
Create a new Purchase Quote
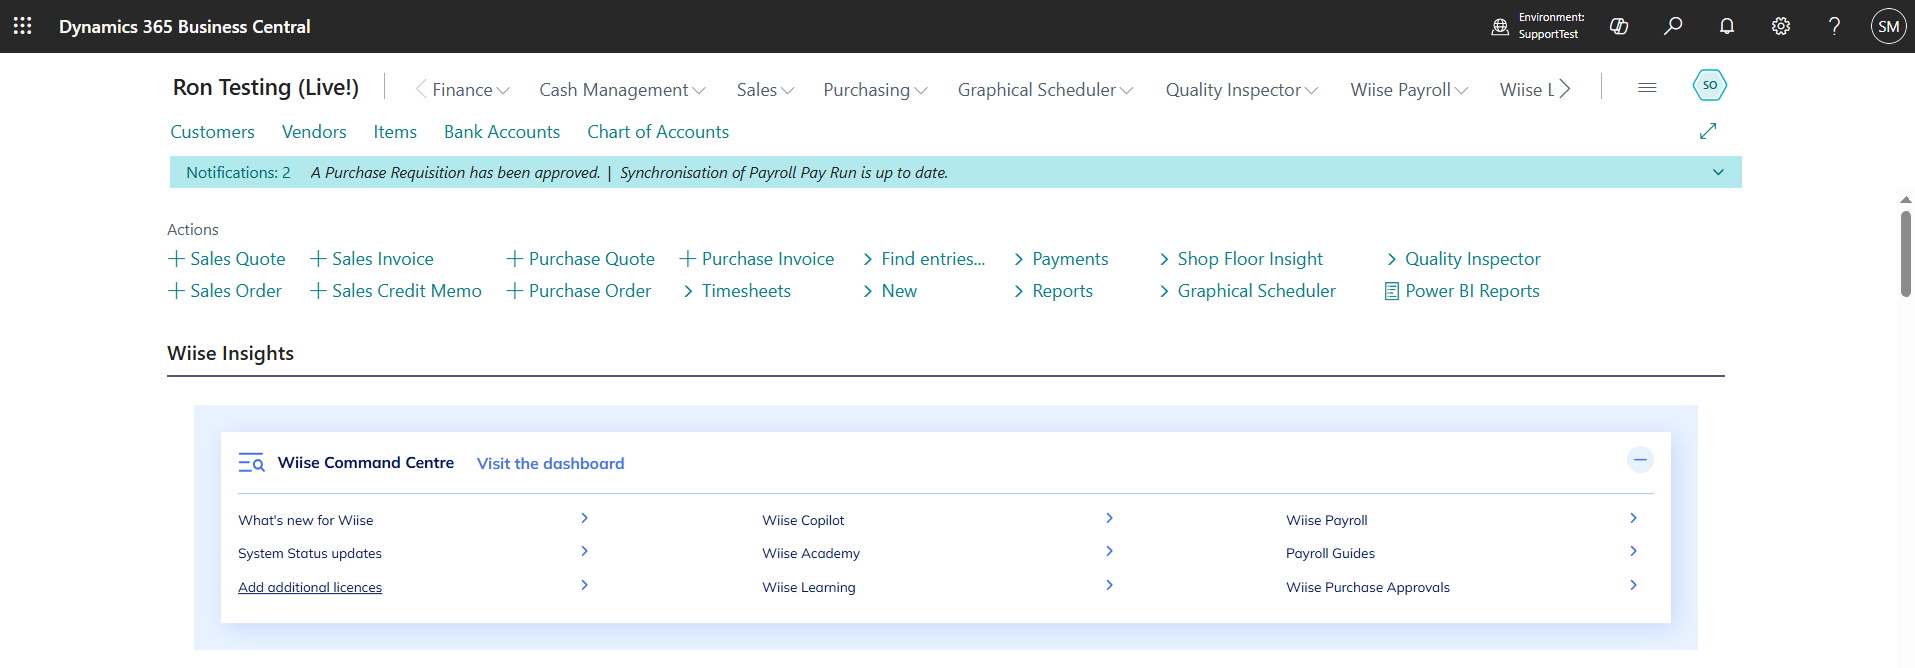(x=581, y=259)
